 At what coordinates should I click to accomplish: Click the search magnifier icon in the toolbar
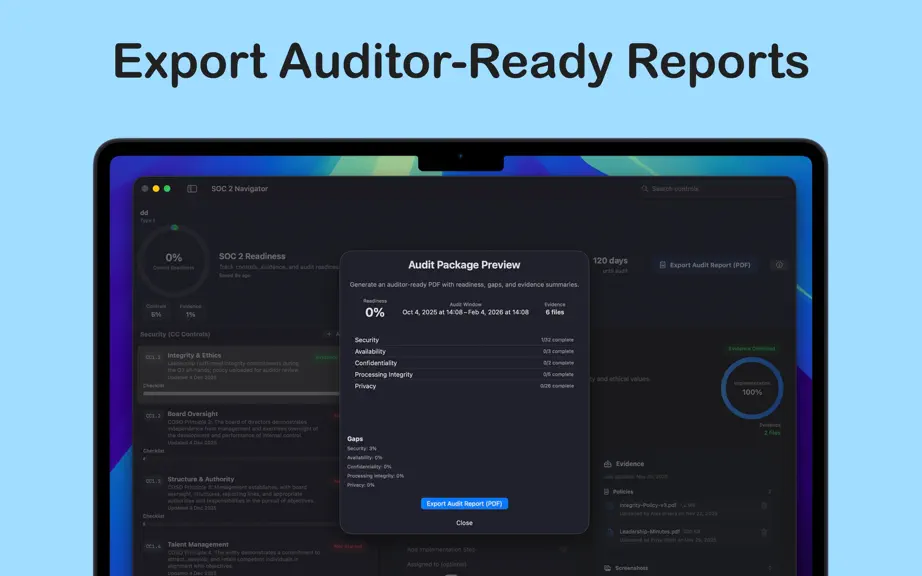(x=644, y=189)
